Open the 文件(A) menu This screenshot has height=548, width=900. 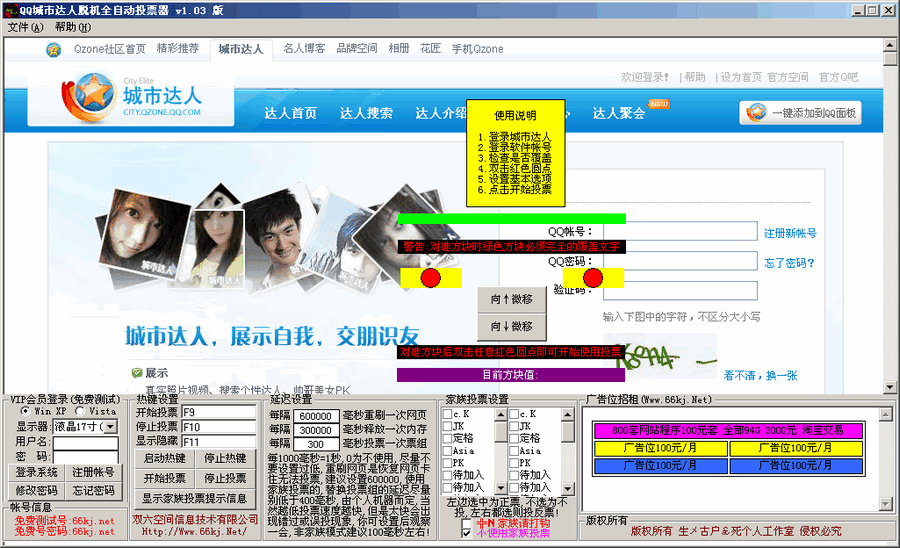point(25,28)
